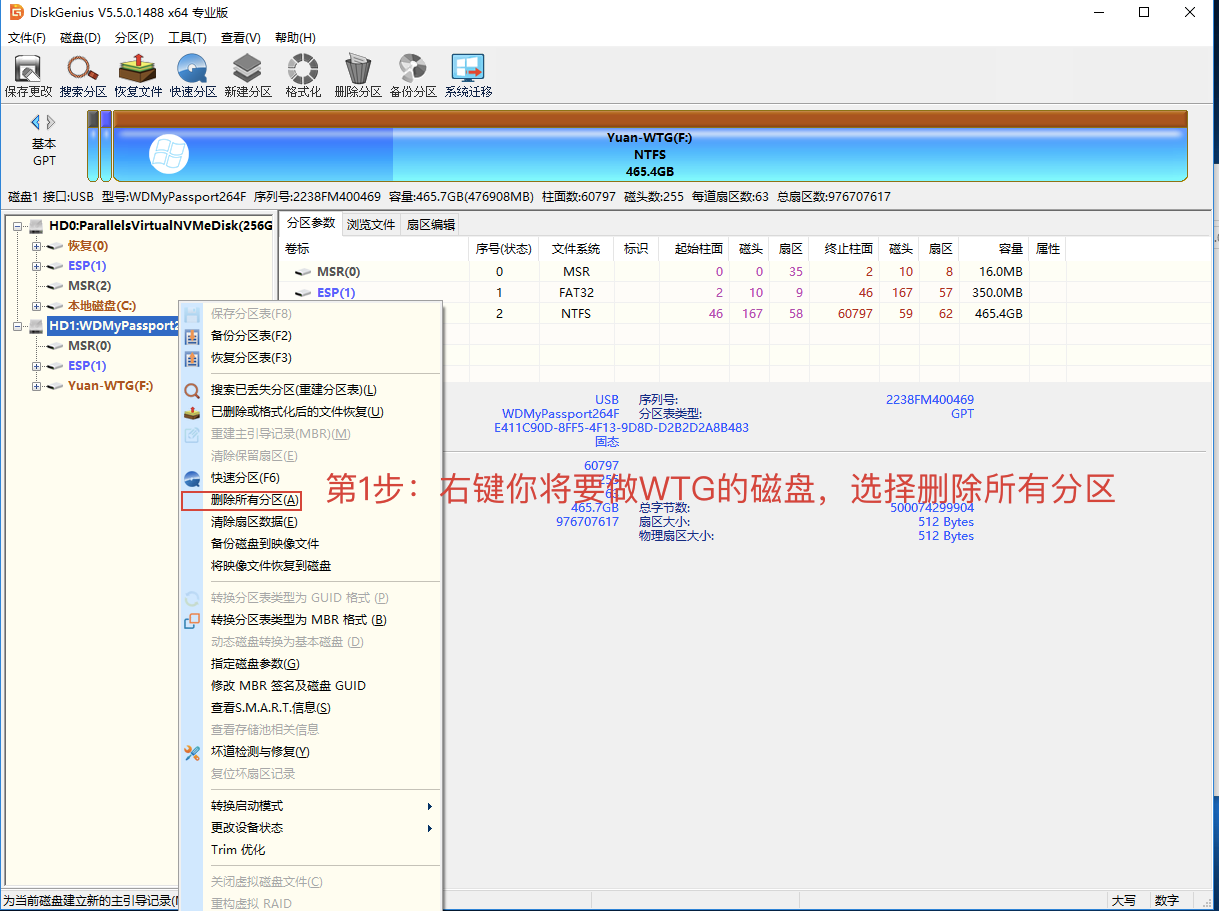Open the 转换启动模式 submenu
The height and width of the screenshot is (911, 1219).
(x=310, y=806)
